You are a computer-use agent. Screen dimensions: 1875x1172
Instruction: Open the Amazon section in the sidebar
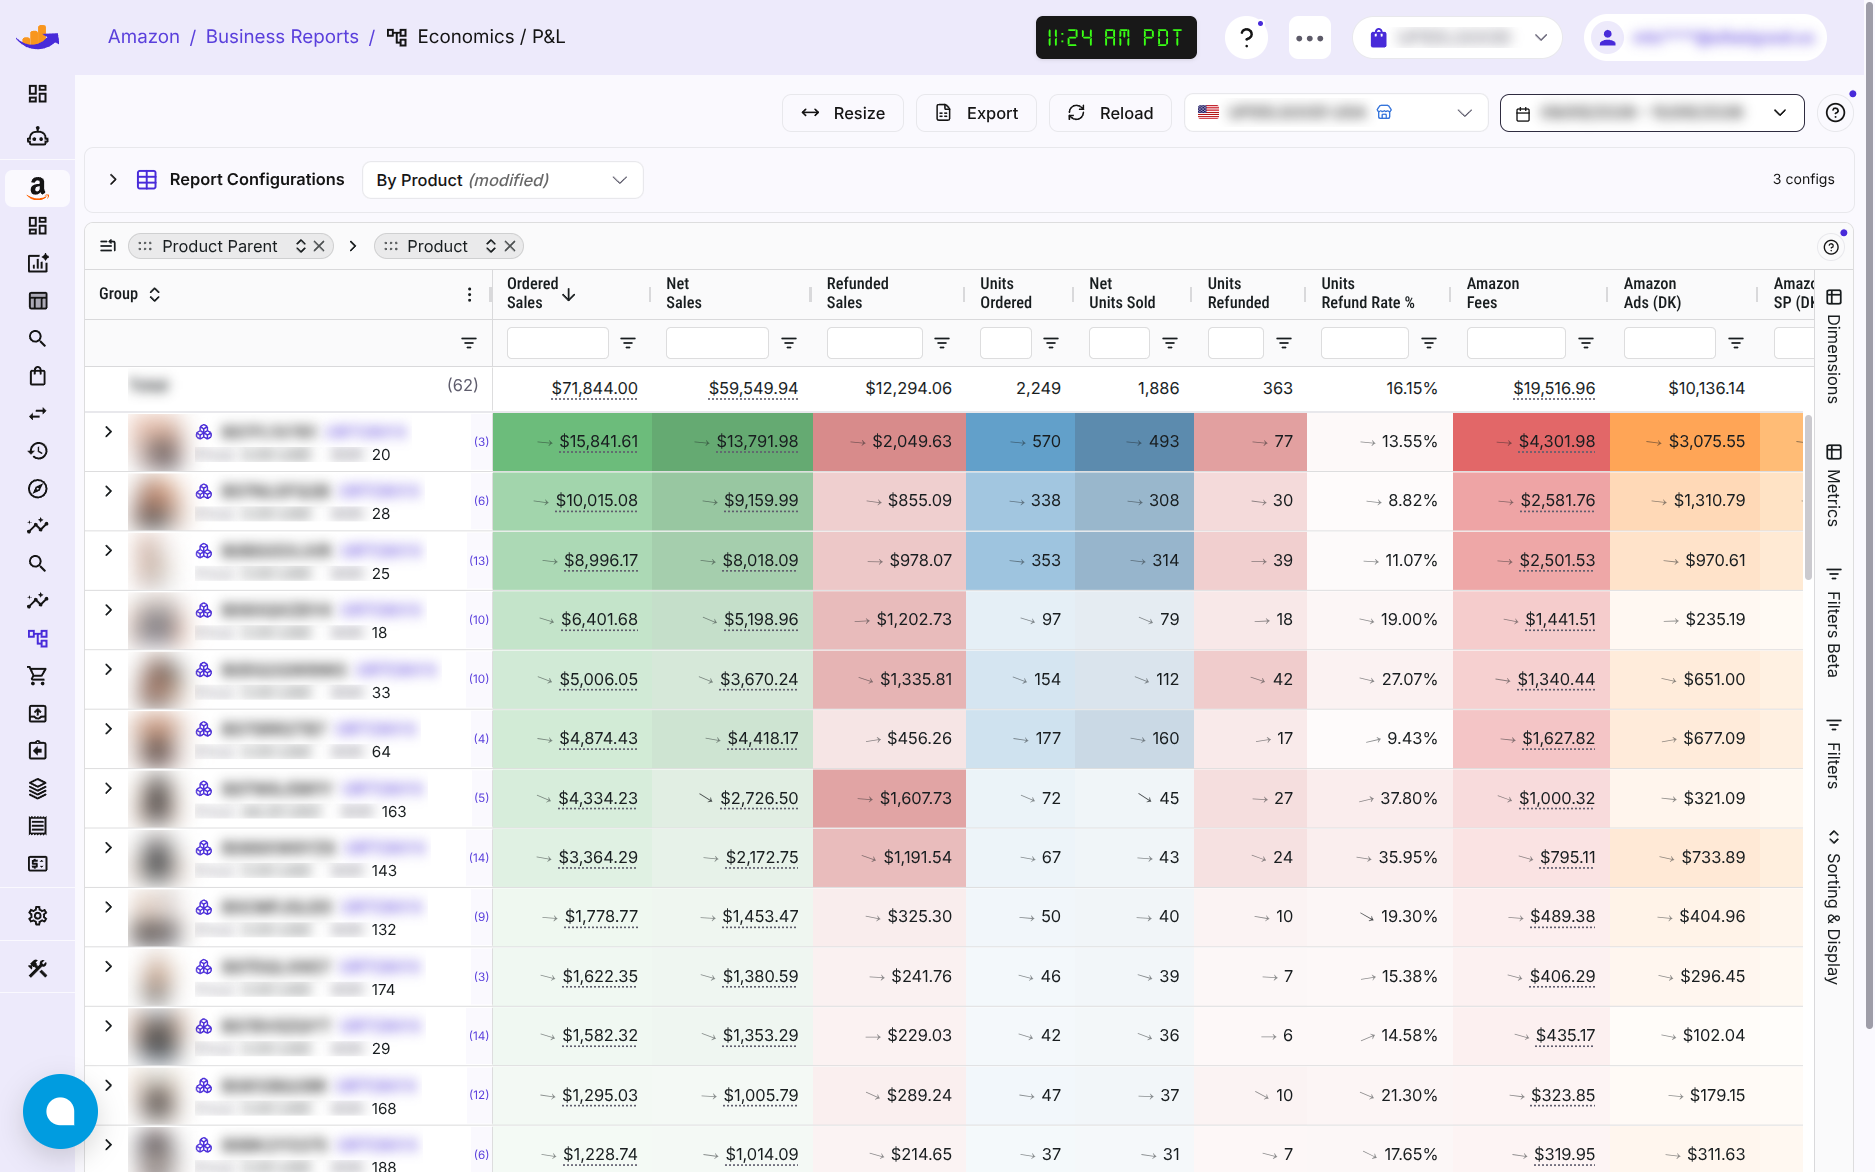click(x=37, y=188)
